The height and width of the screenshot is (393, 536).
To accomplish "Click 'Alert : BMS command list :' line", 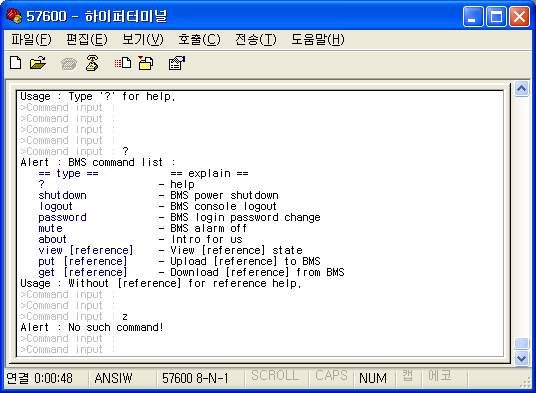I will (98, 162).
